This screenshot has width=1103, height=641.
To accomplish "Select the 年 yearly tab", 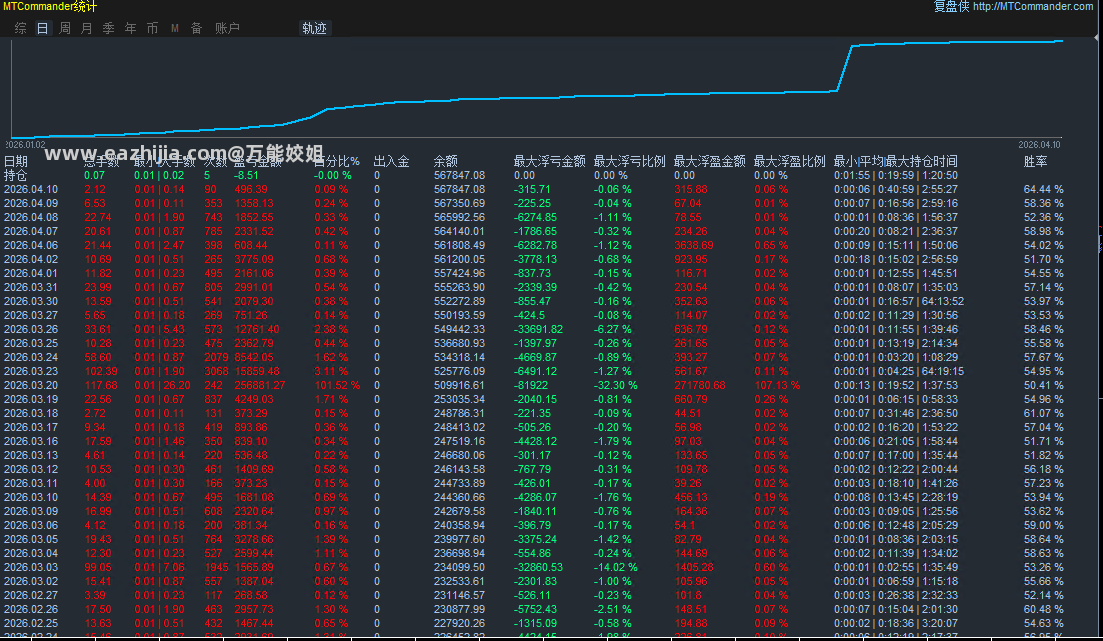I will 130,28.
